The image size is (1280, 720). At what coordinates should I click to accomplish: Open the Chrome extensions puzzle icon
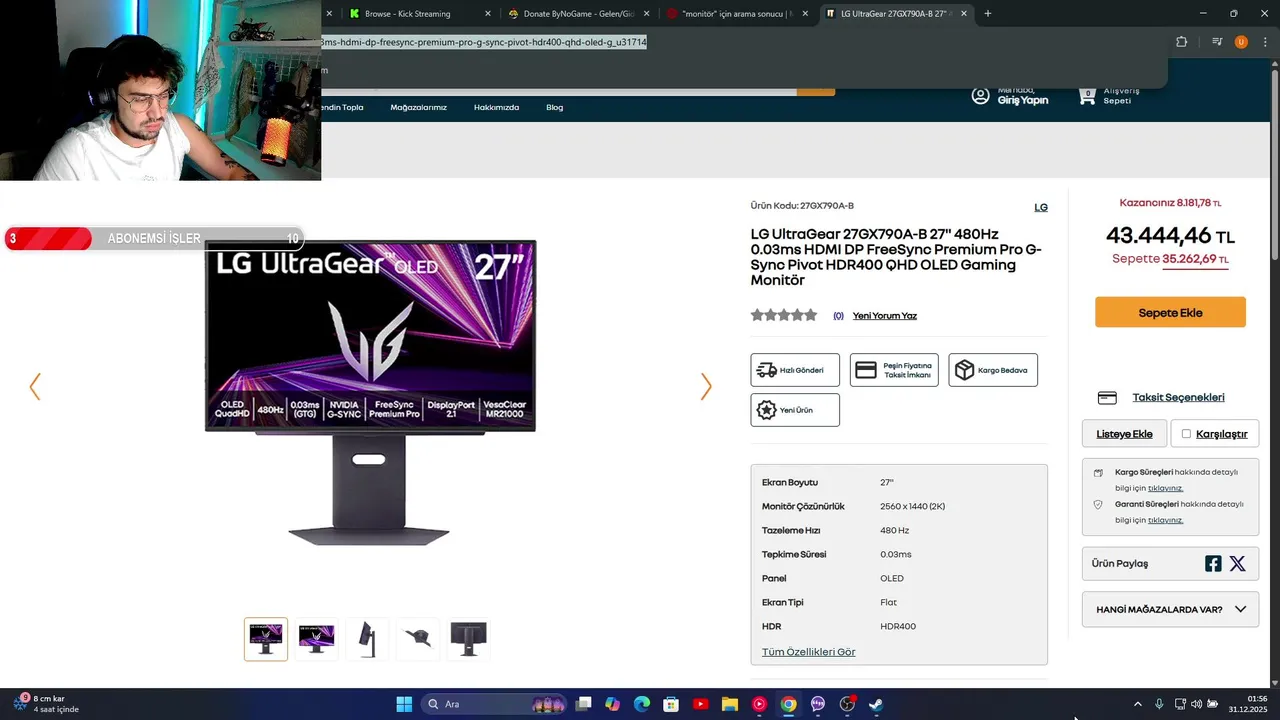1182,42
